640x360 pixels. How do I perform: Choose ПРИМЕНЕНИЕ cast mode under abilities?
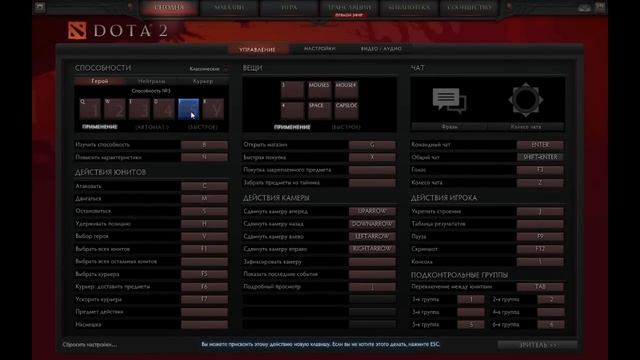pos(100,127)
